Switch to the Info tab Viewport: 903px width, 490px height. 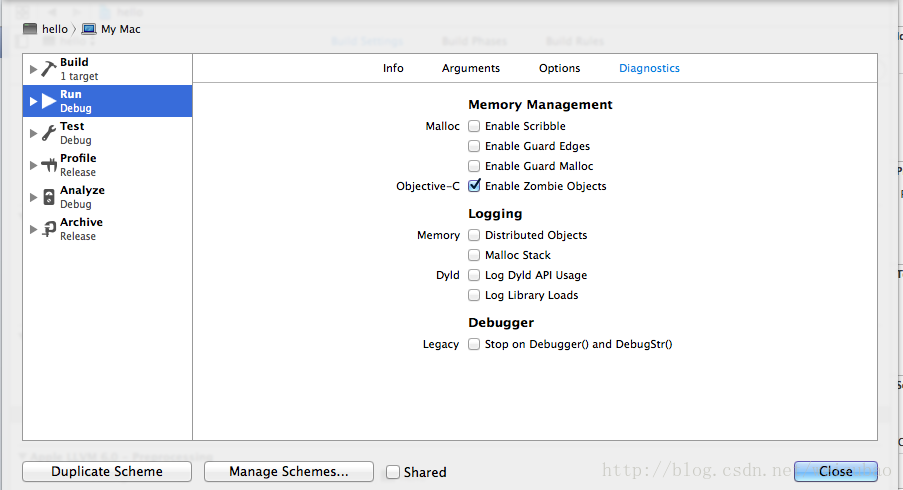pyautogui.click(x=393, y=68)
